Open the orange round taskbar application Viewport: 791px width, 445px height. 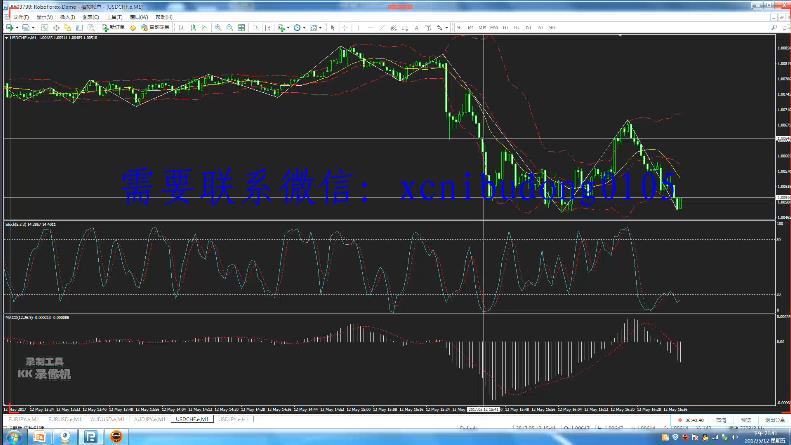click(x=116, y=437)
